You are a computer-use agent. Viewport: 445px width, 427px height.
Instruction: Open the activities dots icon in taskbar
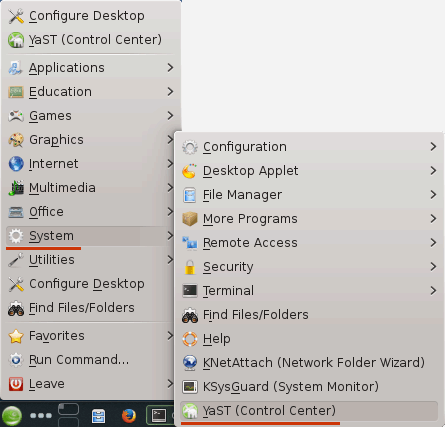[x=41, y=416]
